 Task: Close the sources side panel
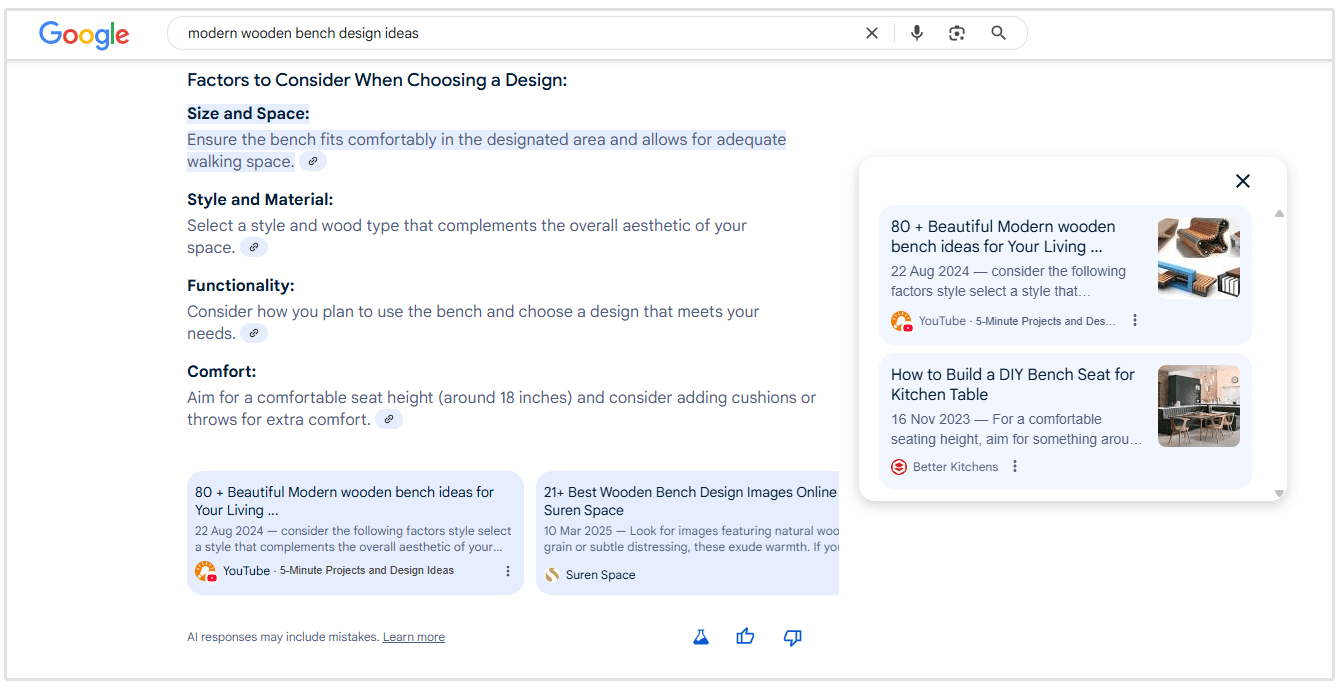coord(1242,181)
